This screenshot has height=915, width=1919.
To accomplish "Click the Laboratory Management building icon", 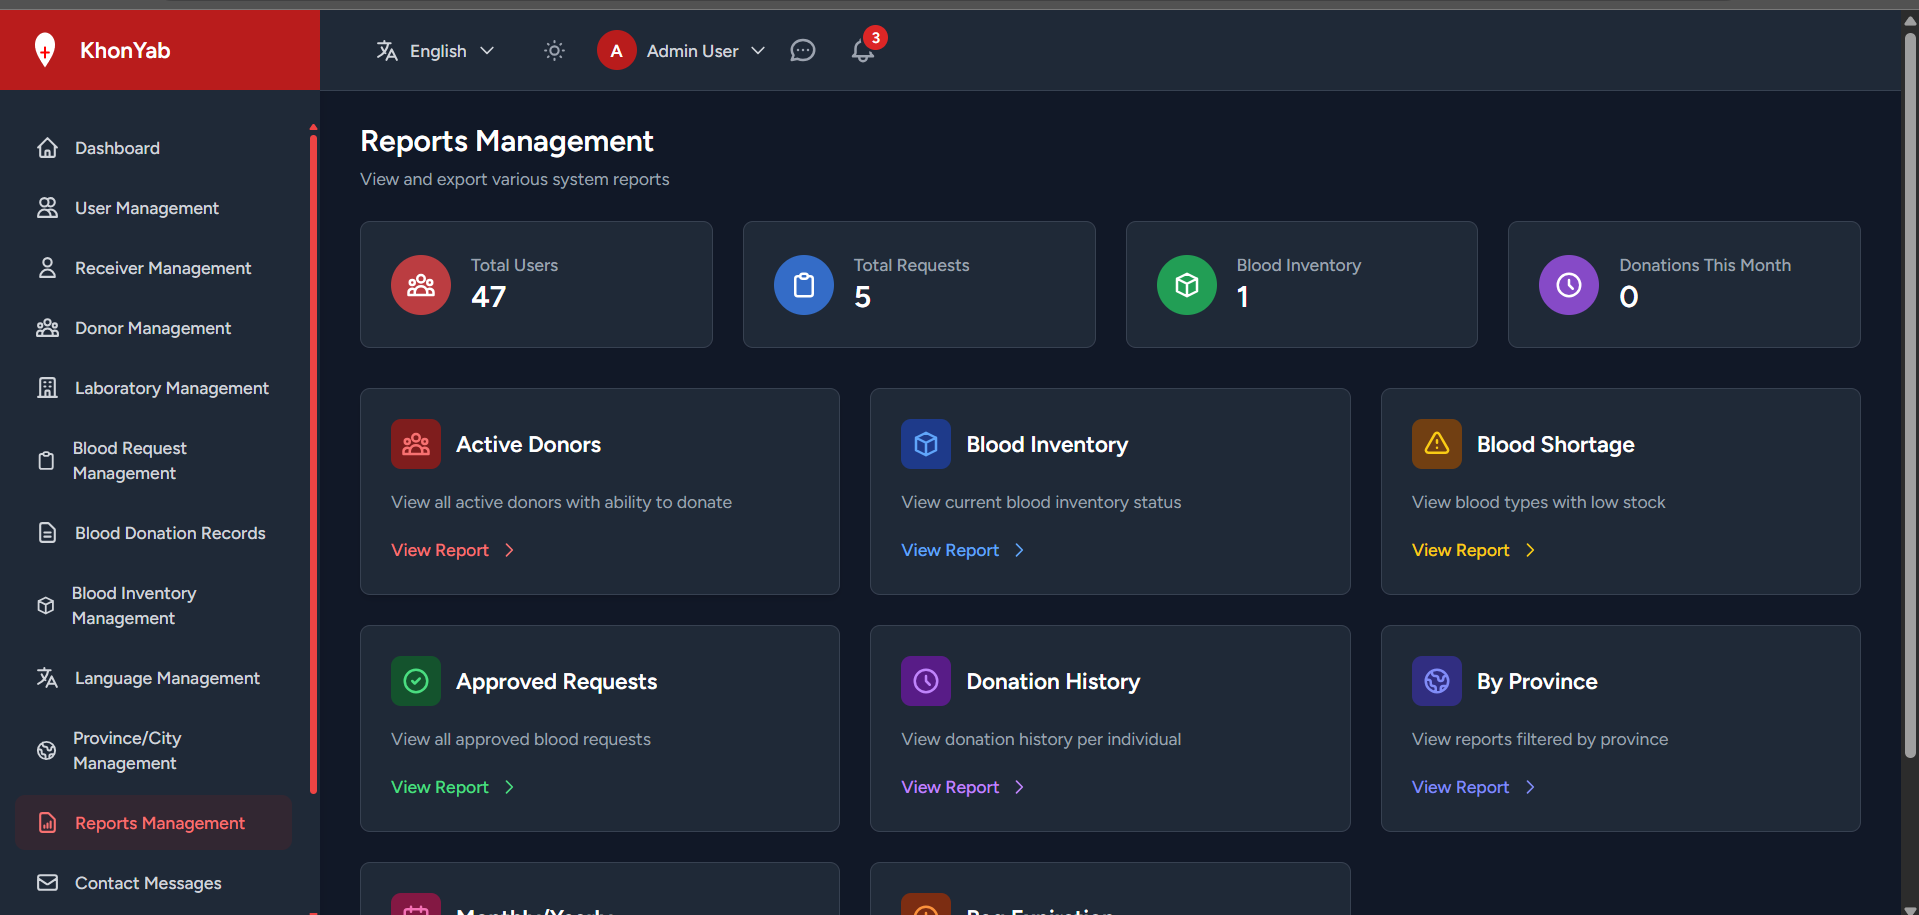I will pos(47,388).
